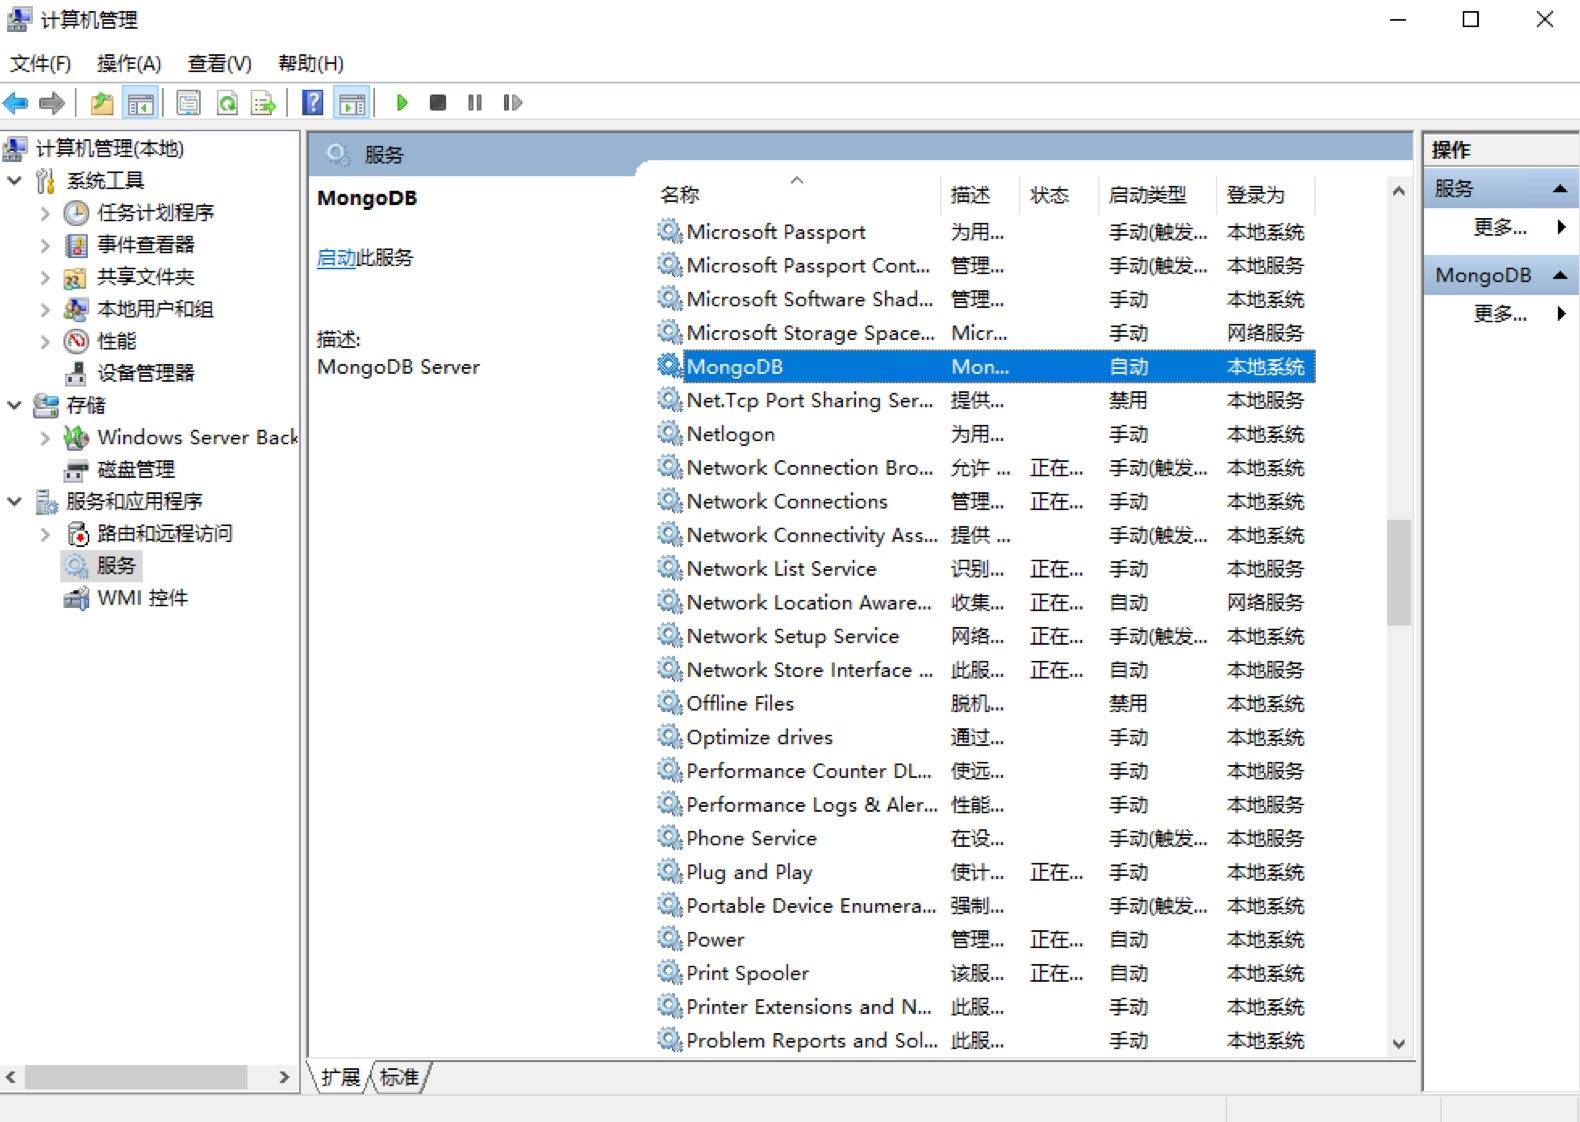Image resolution: width=1580 pixels, height=1122 pixels.
Task: Select the MongoDB service row
Action: click(985, 366)
